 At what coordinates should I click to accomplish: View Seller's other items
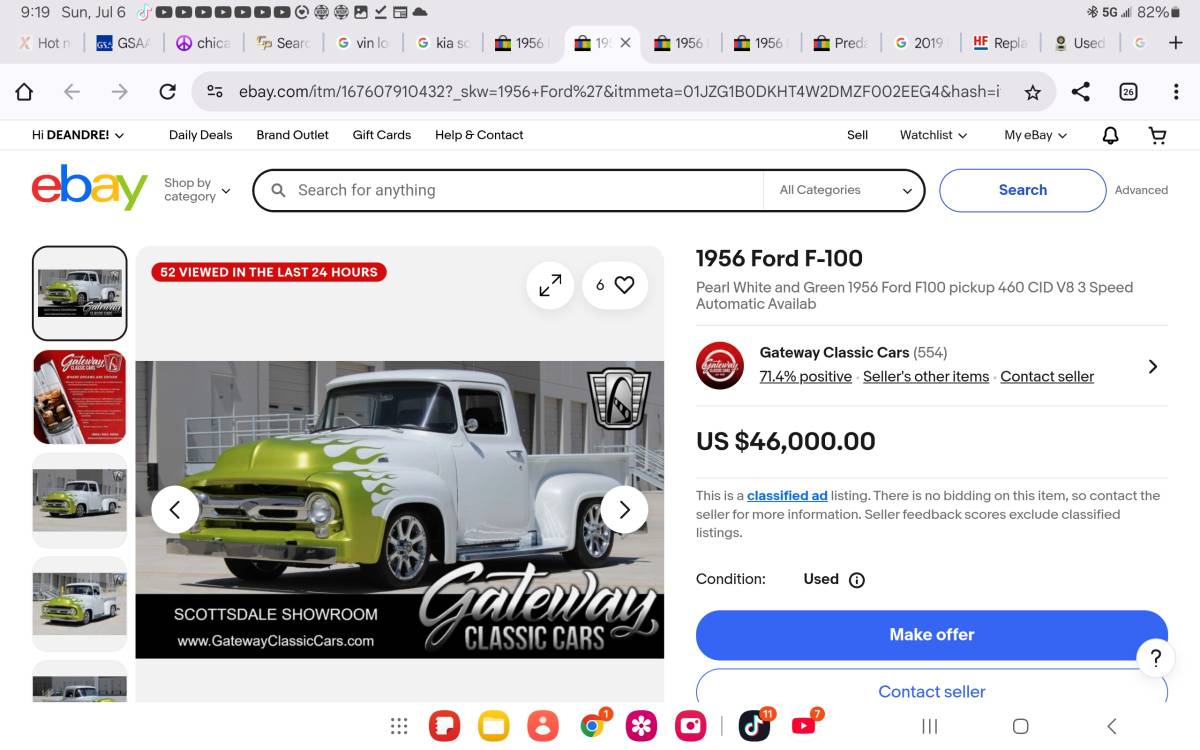(x=926, y=377)
